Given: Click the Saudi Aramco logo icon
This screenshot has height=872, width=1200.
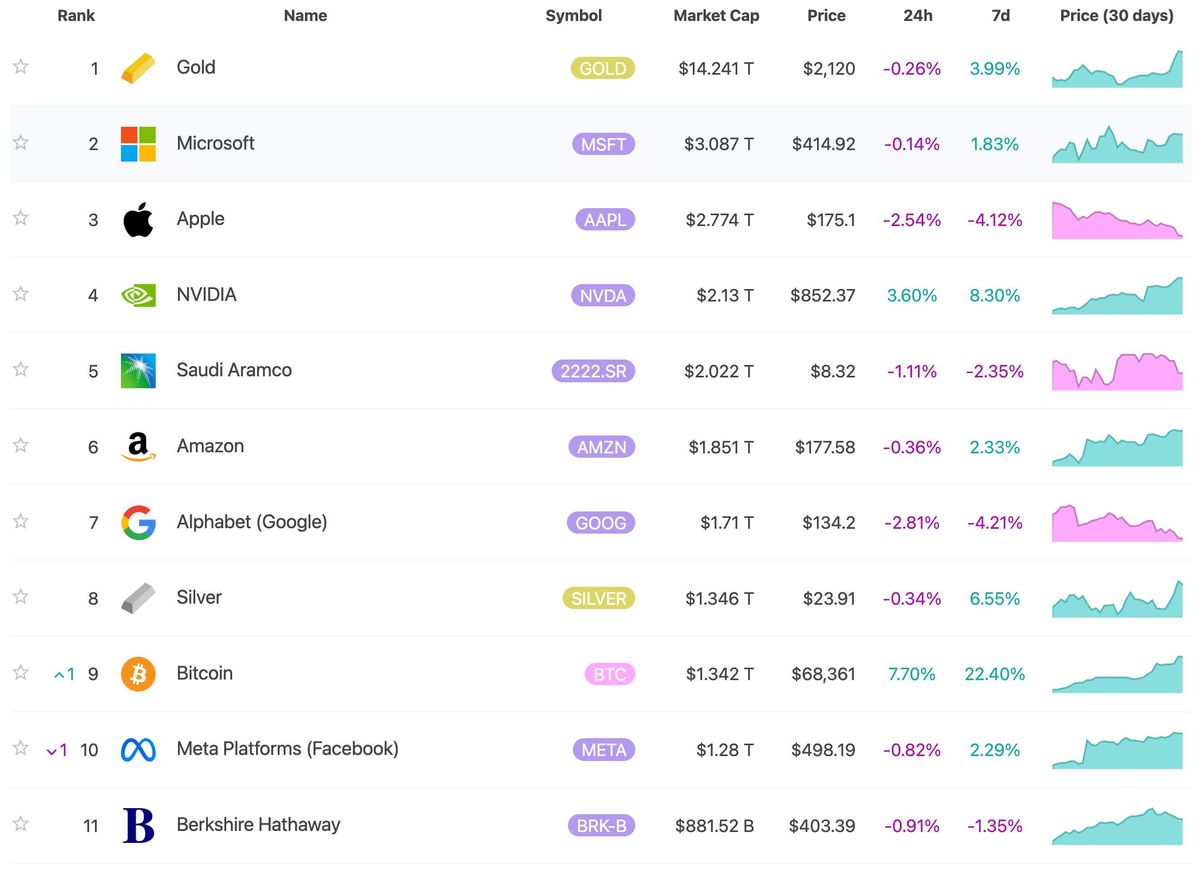Looking at the screenshot, I should pyautogui.click(x=138, y=371).
